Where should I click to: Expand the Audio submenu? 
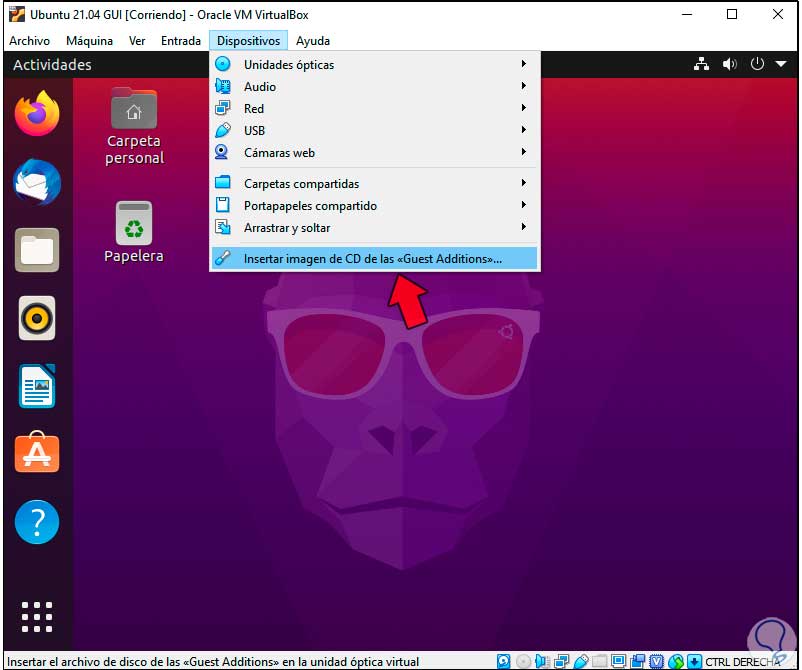(x=374, y=86)
